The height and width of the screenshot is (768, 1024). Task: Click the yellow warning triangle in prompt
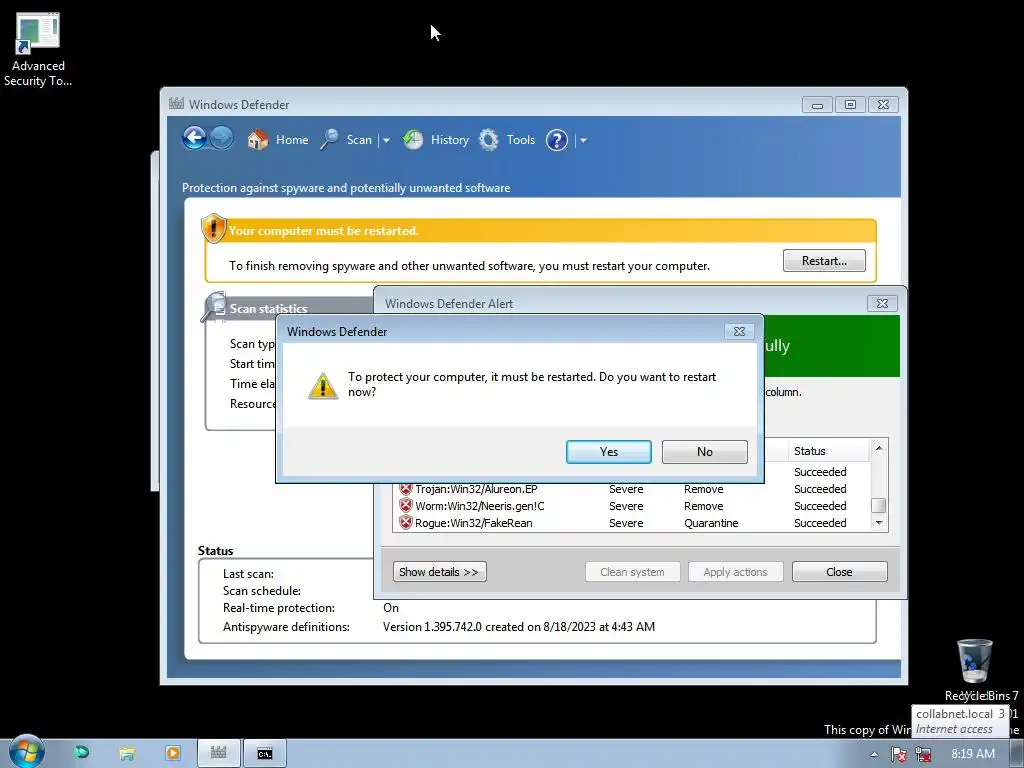coord(323,385)
